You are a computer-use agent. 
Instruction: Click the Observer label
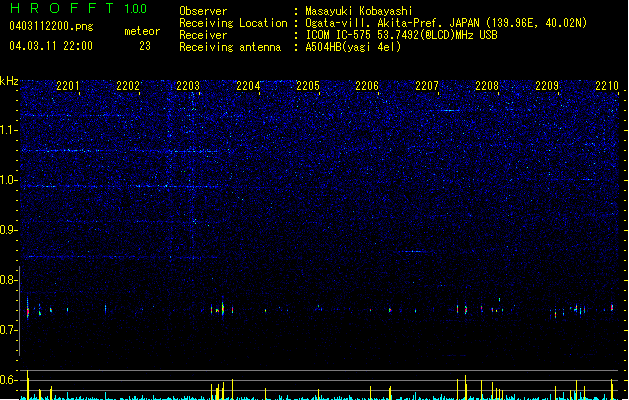tap(203, 11)
